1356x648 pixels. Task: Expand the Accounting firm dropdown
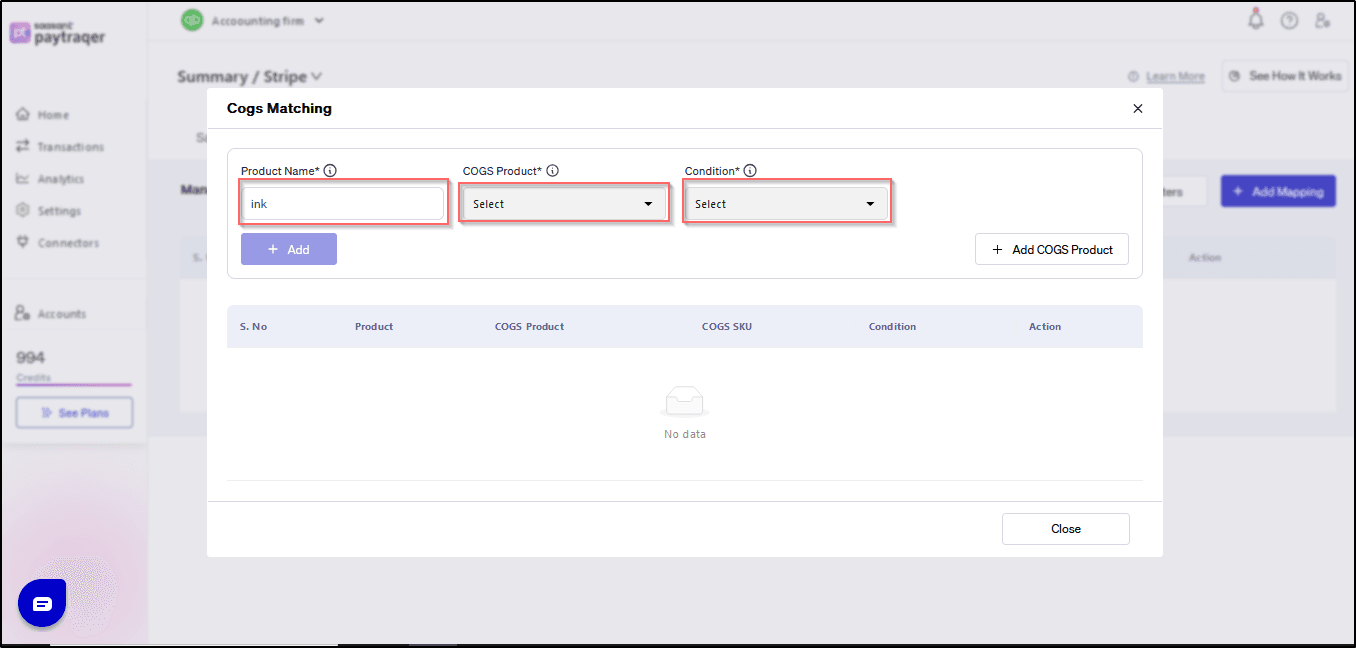(319, 20)
